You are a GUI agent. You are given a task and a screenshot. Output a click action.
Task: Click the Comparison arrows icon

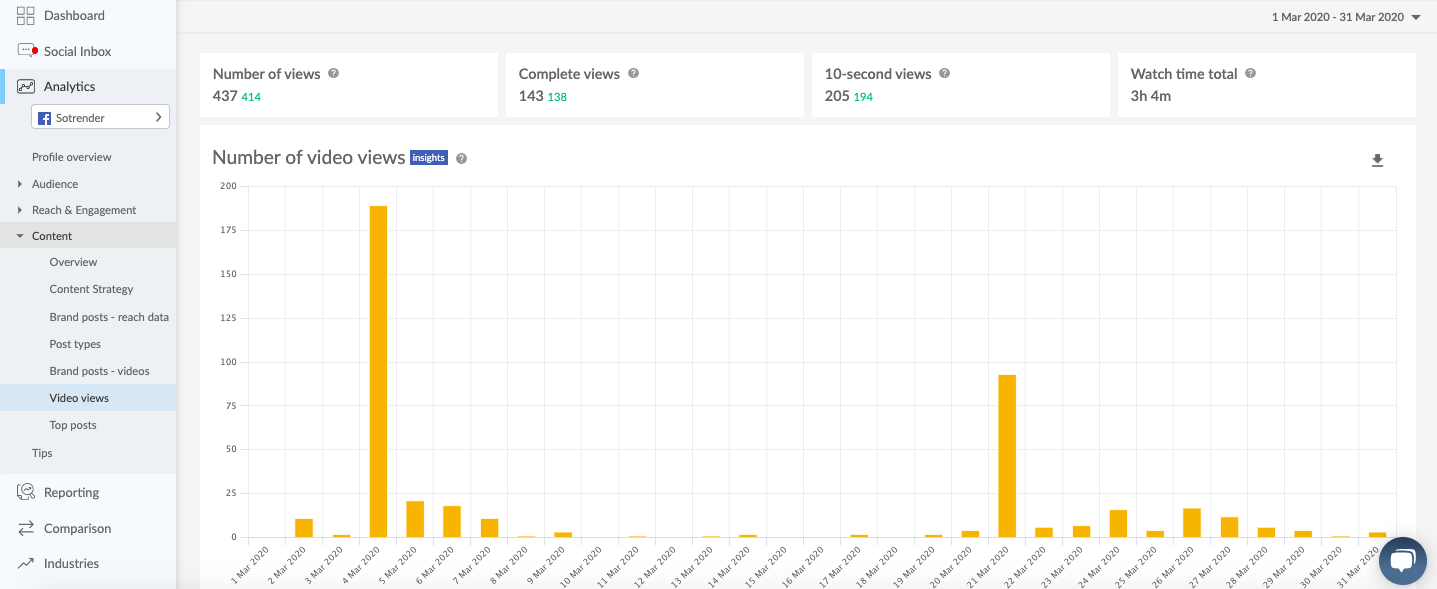26,528
